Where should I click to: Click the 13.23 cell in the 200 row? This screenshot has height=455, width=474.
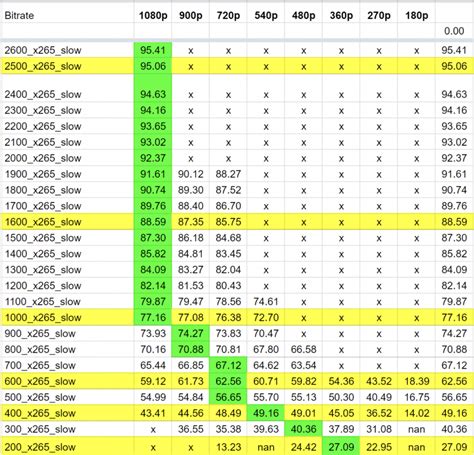pos(228,447)
